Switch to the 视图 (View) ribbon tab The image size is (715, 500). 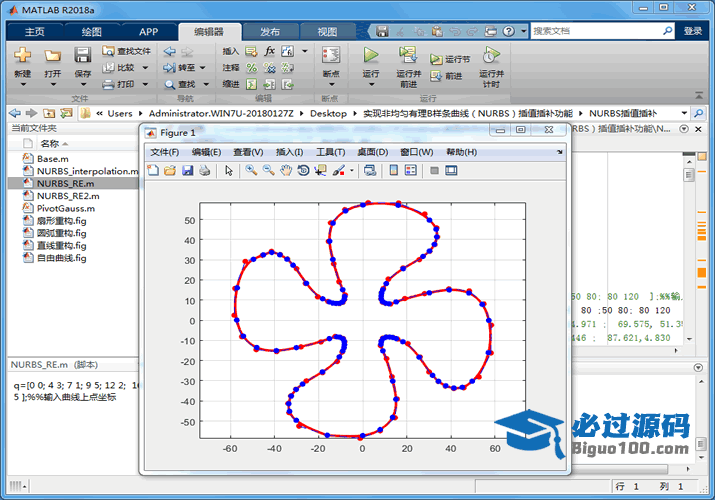327,31
